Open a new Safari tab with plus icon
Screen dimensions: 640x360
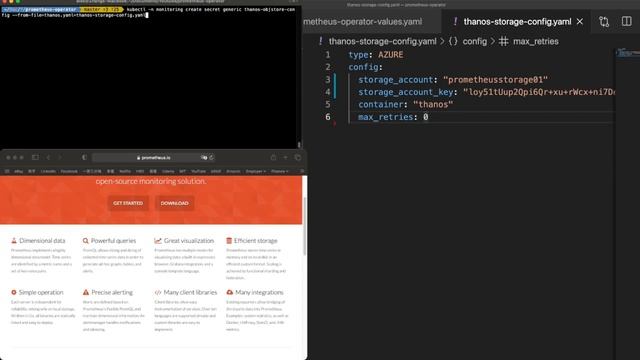(285, 157)
